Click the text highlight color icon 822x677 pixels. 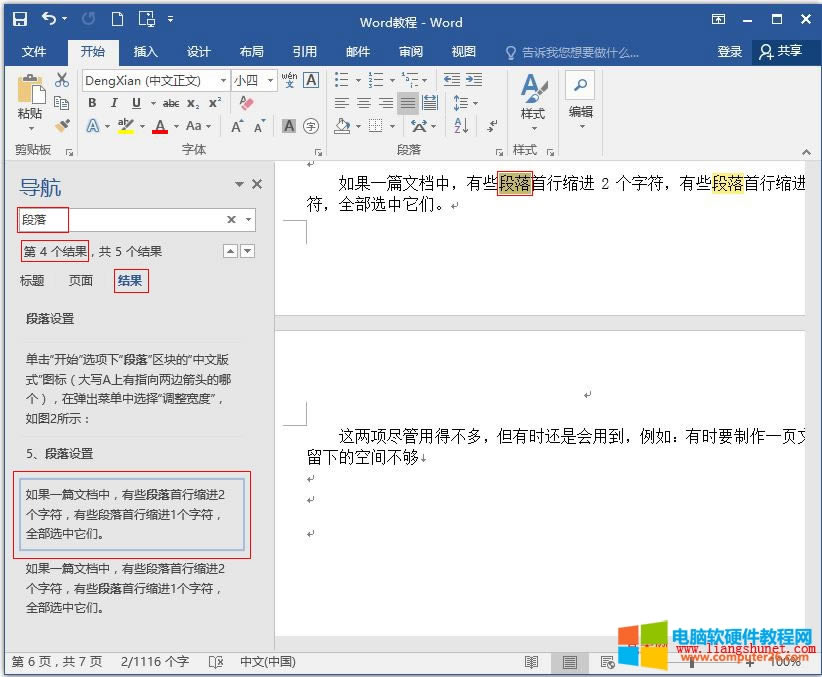click(126, 125)
